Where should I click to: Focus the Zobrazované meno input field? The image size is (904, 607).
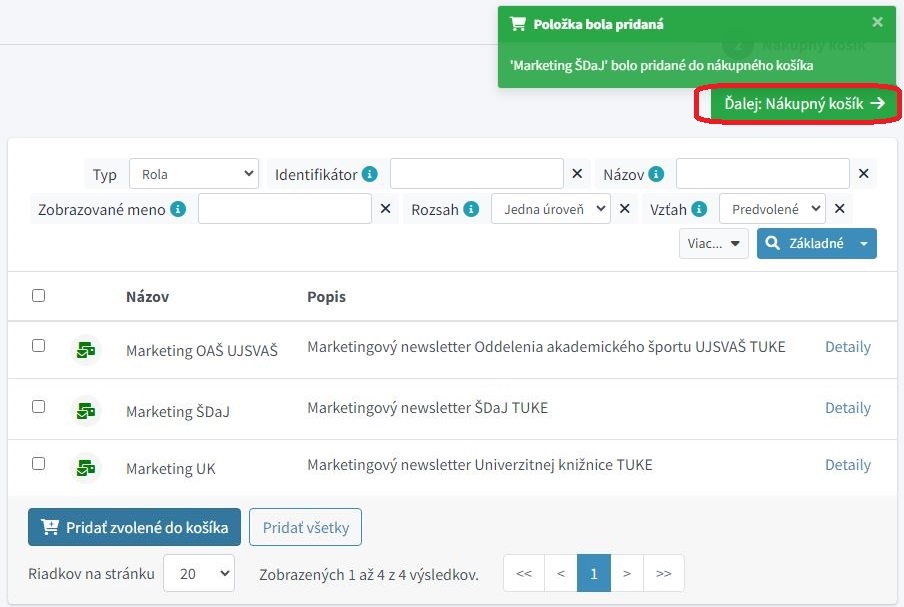tap(285, 209)
